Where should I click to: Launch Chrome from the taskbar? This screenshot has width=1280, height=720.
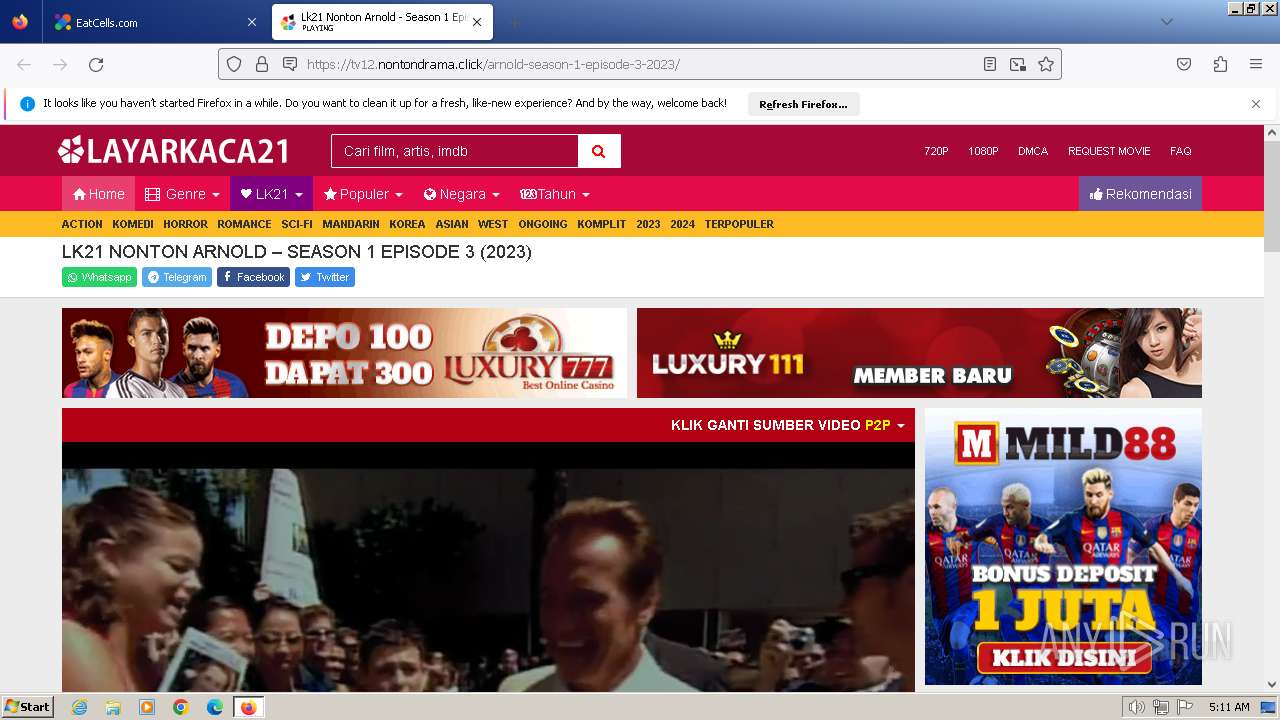(181, 707)
